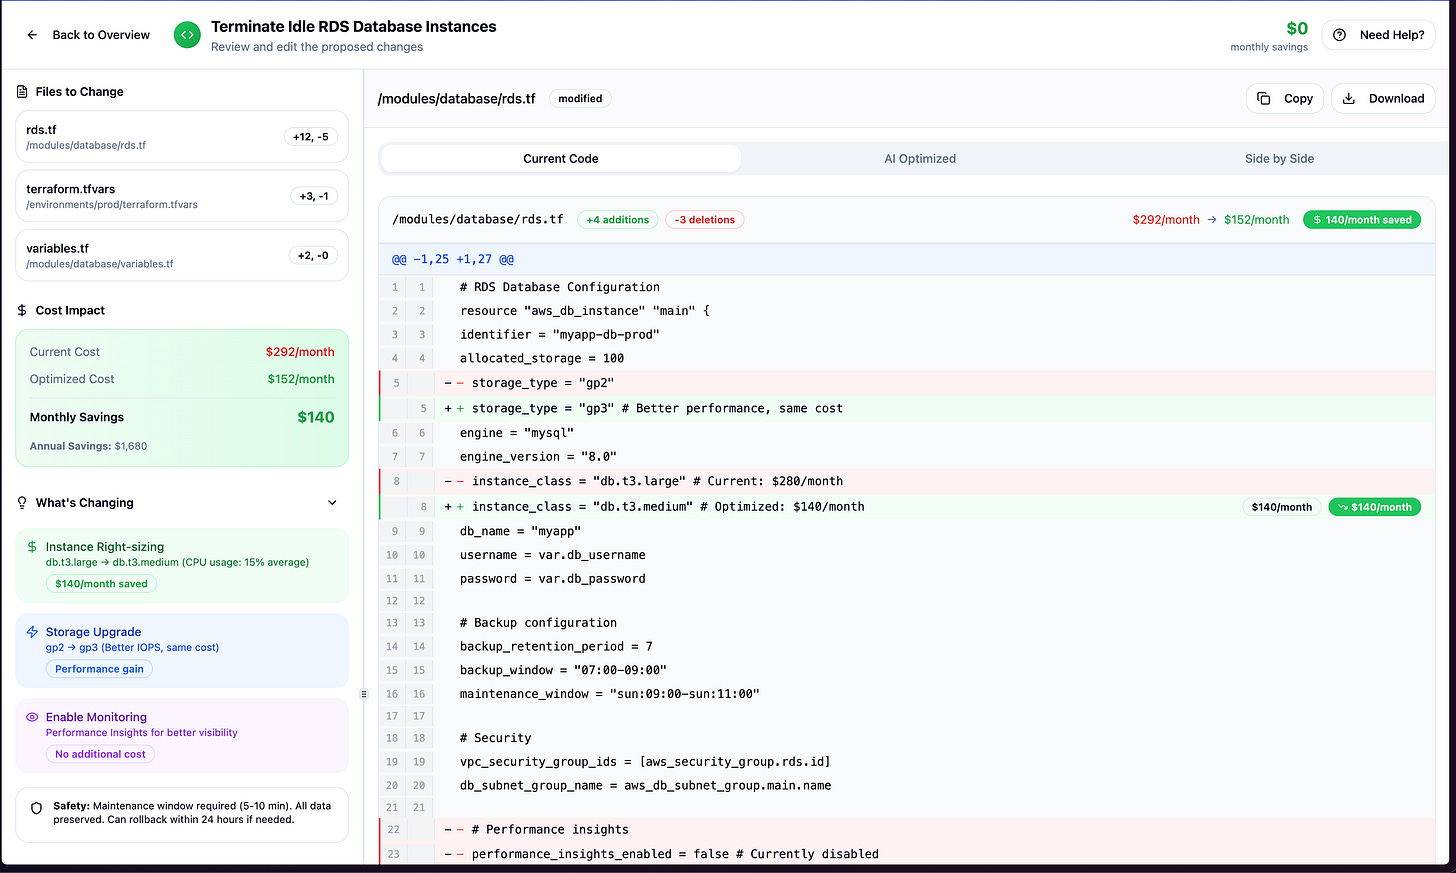Viewport: 1456px width, 873px height.
Task: Click the $140/month saved pill under Right-sizing
Action: [x=101, y=584]
